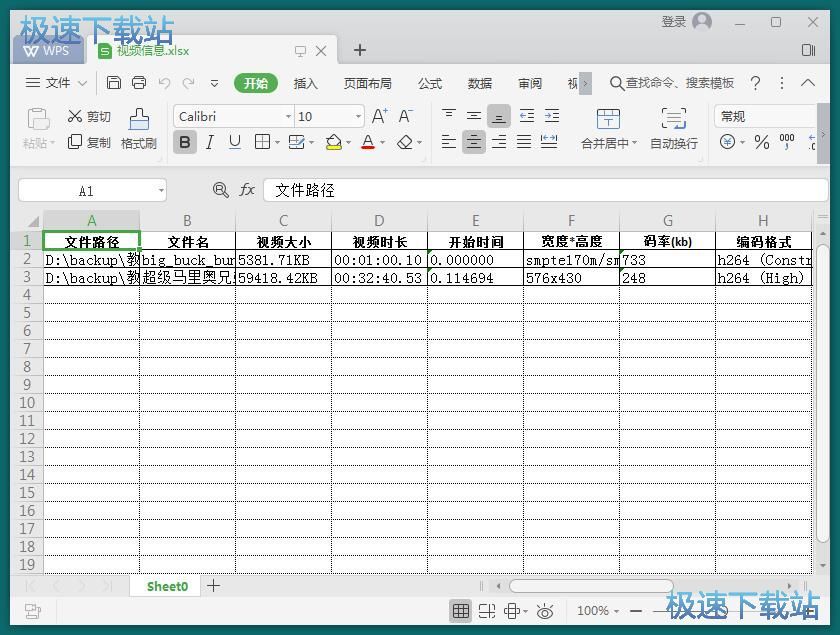Decrease font size with the A- icon
This screenshot has width=840, height=635.
point(405,116)
